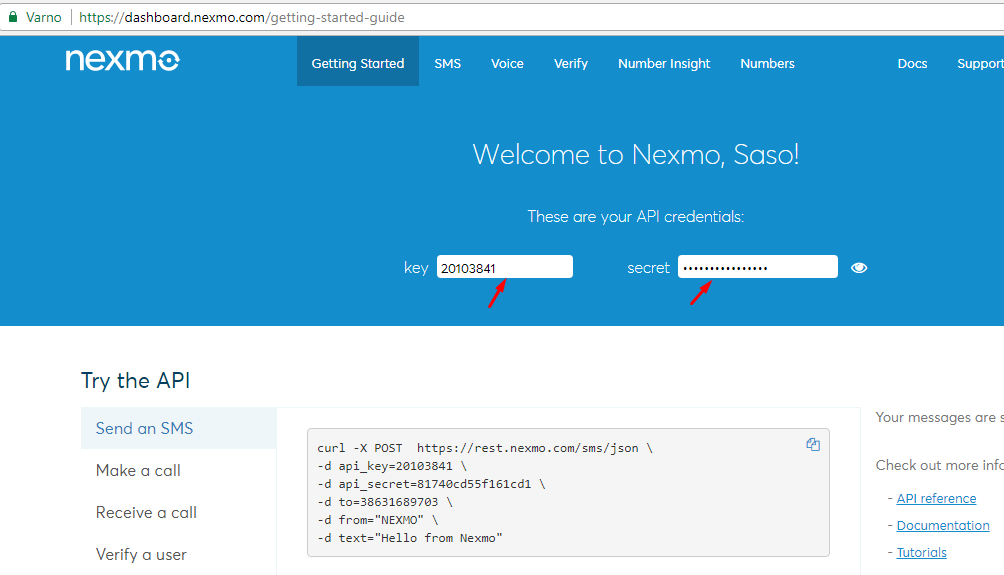Select the Verify a user option
The height and width of the screenshot is (575, 1004).
pyautogui.click(x=141, y=555)
